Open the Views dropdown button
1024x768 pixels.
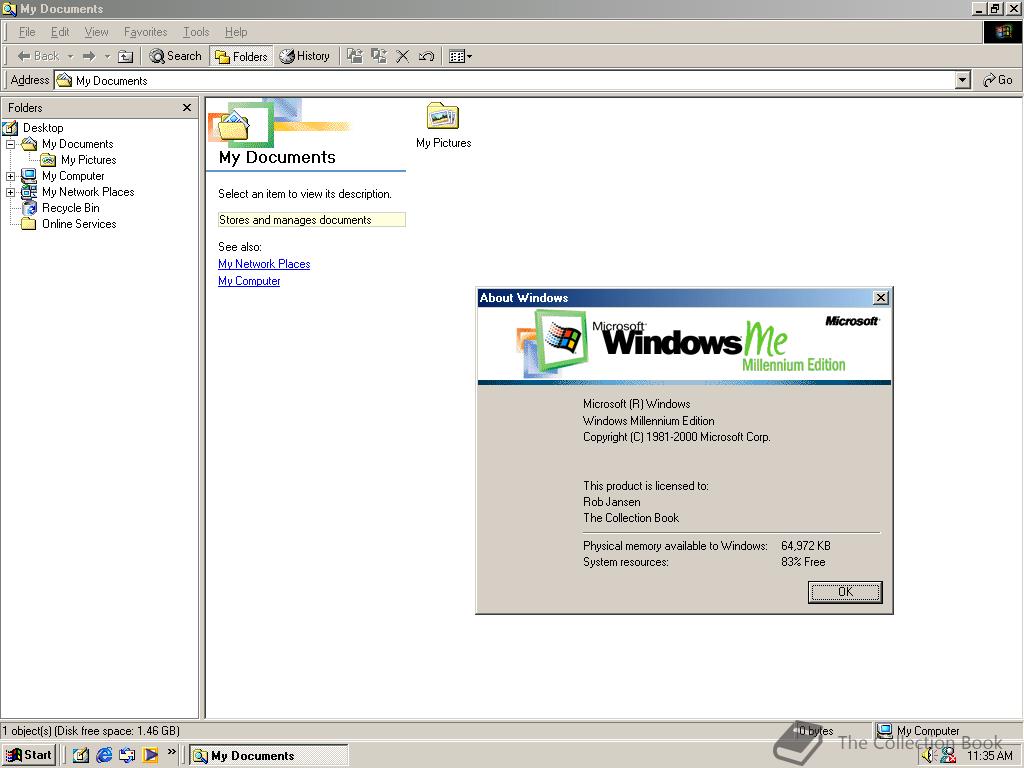pos(460,56)
